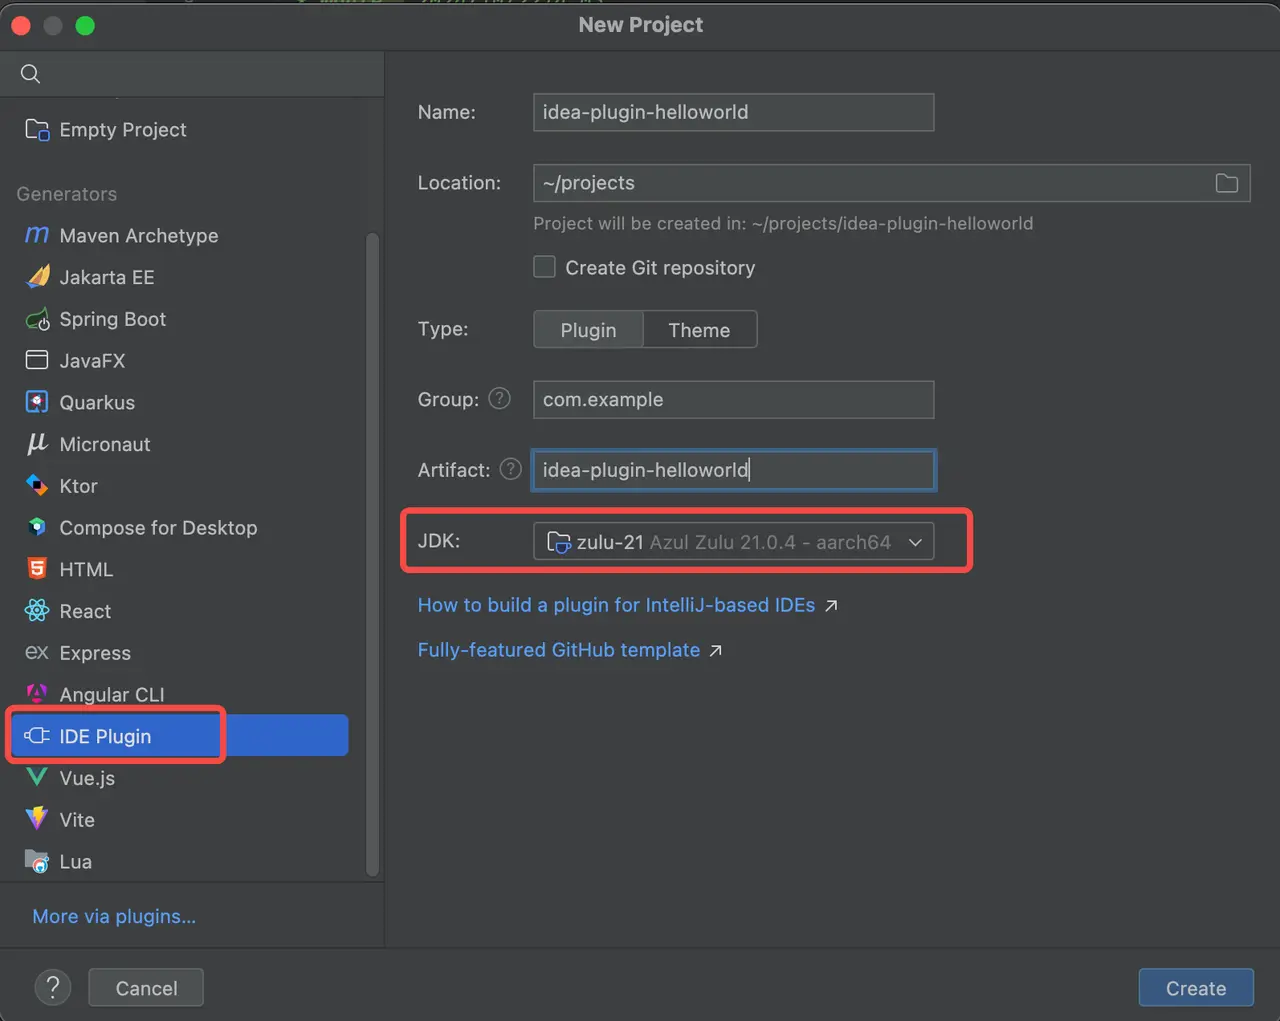Image resolution: width=1280 pixels, height=1021 pixels.
Task: Click the Vue.js icon
Action: tap(37, 777)
